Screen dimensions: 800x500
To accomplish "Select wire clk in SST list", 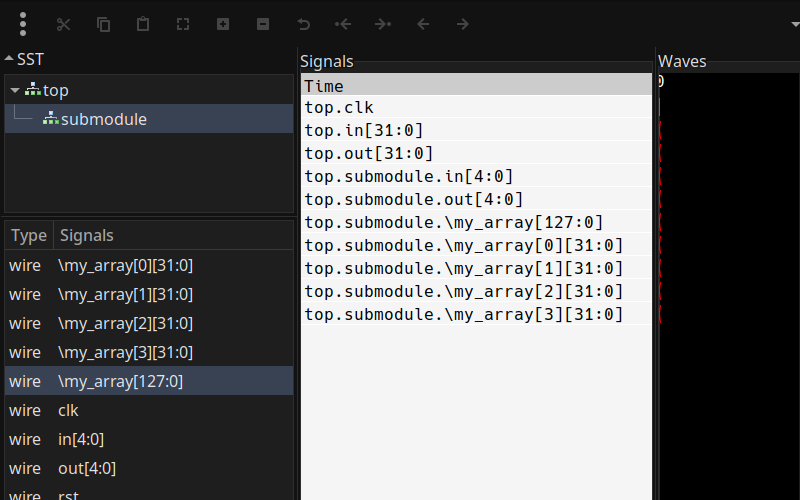I will (x=149, y=410).
